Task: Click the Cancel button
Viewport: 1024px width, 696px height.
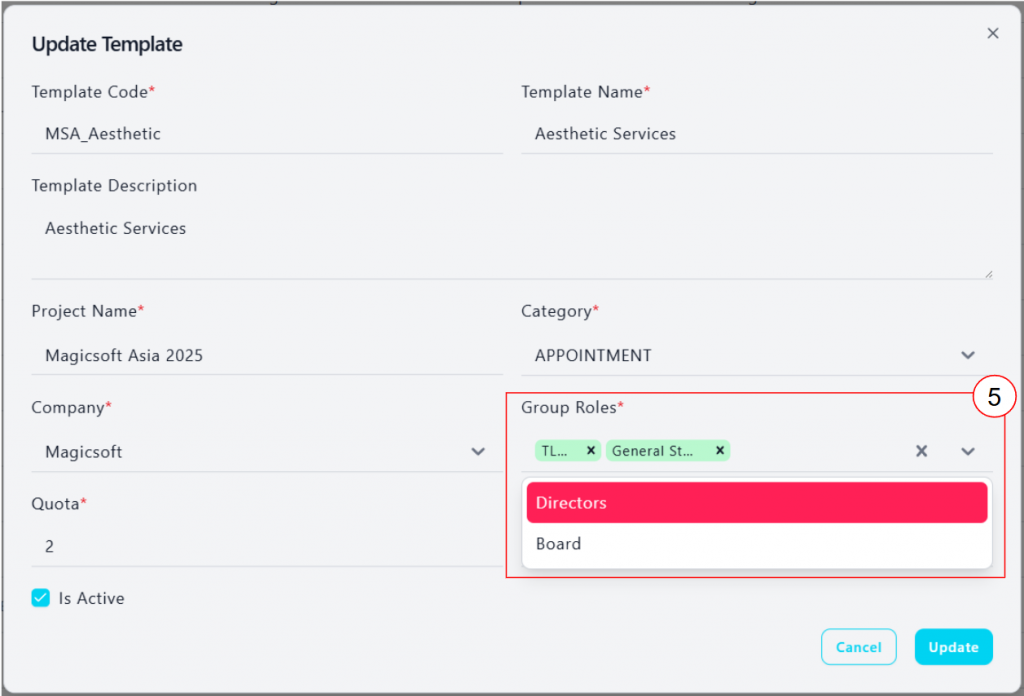Action: click(x=858, y=647)
